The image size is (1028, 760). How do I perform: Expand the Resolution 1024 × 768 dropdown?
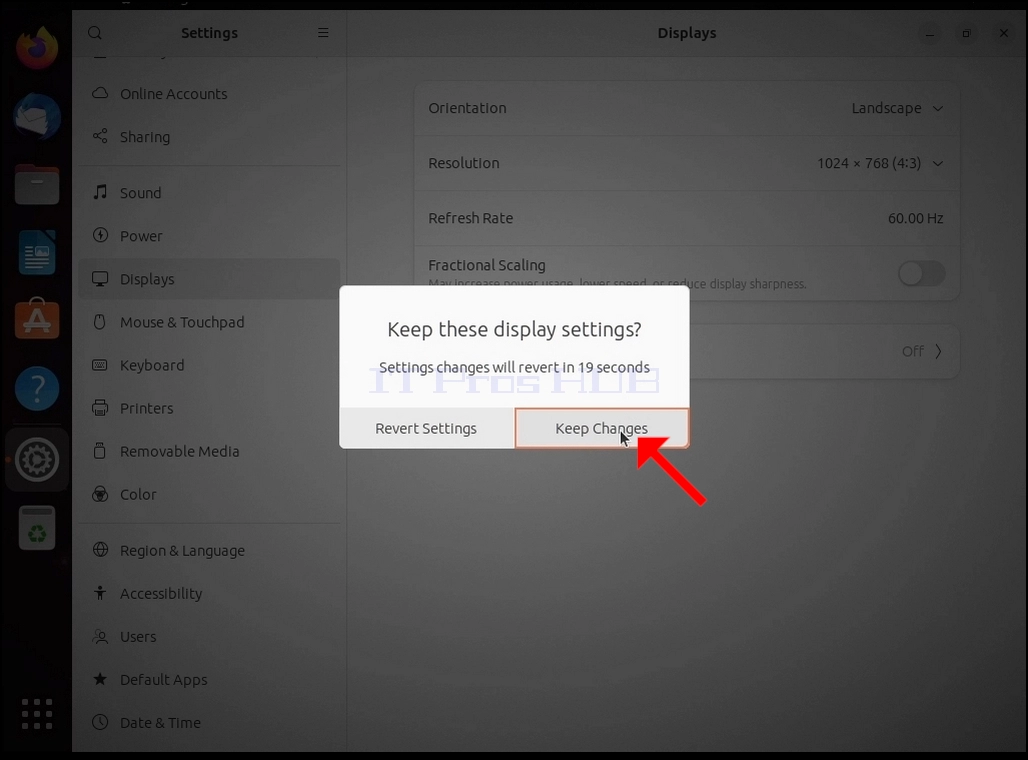880,163
